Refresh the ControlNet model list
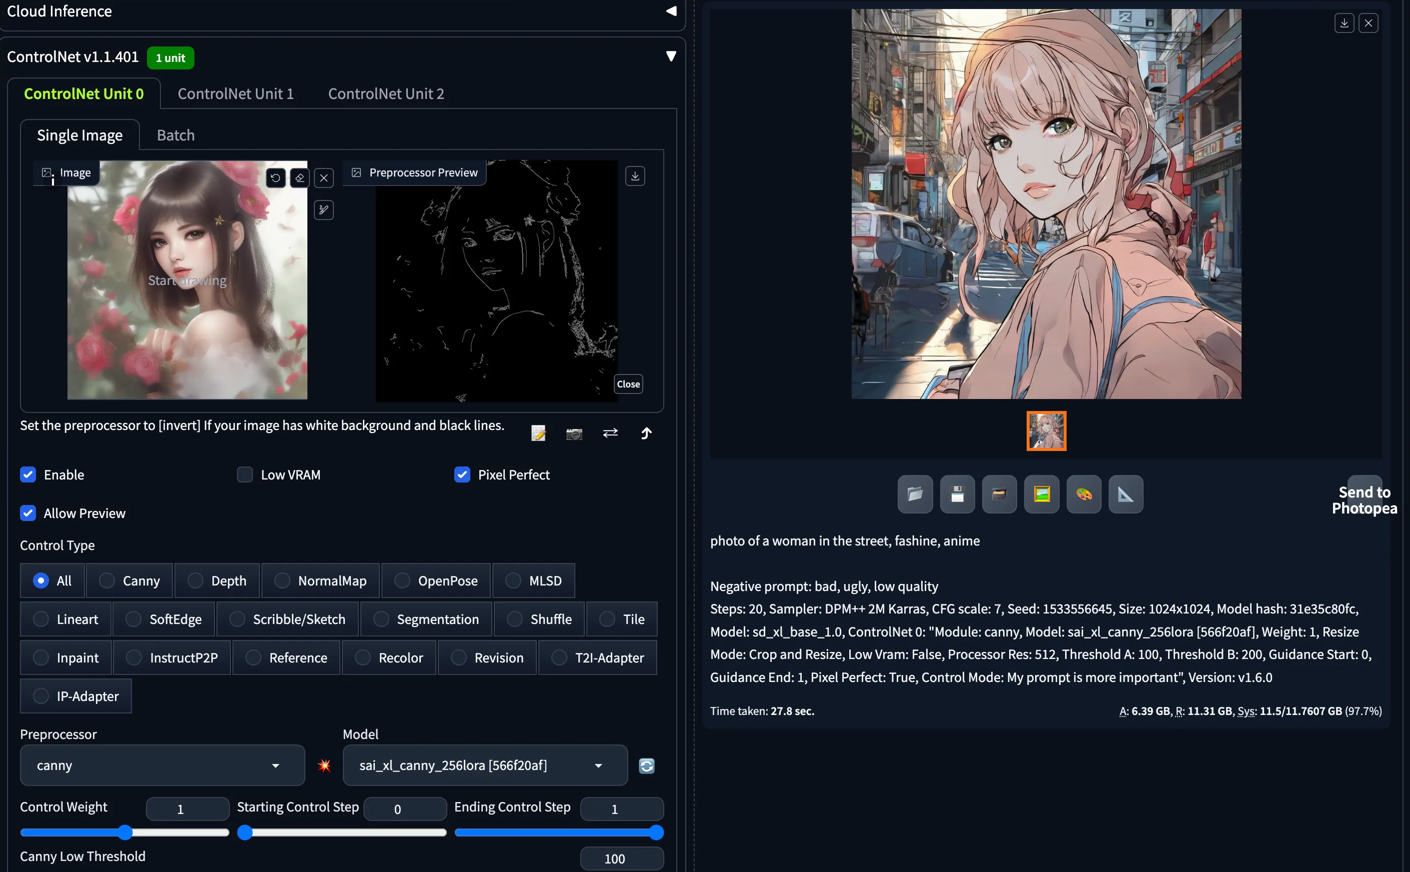This screenshot has width=1410, height=872. click(646, 765)
